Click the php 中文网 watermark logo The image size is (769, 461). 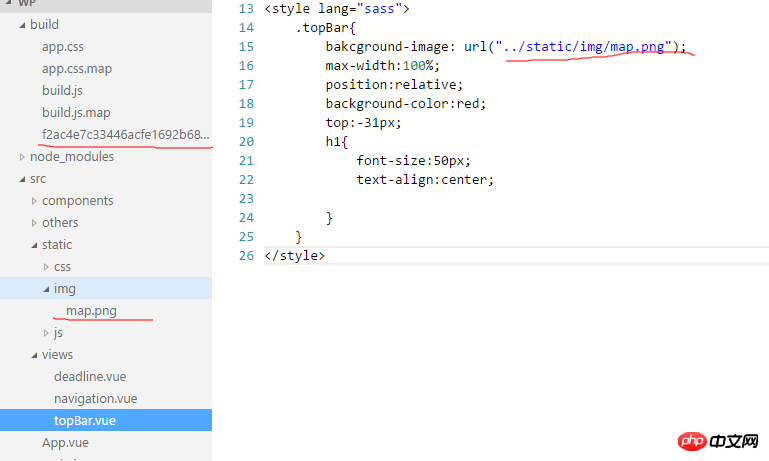click(720, 440)
